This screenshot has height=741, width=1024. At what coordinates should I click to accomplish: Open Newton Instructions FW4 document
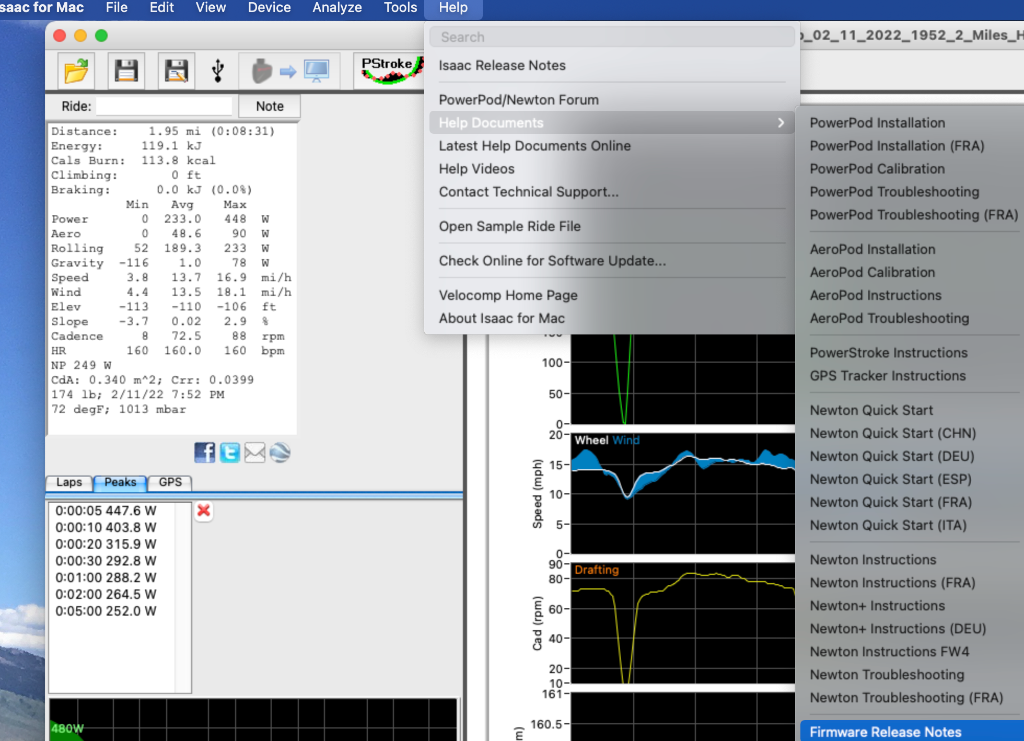(889, 652)
